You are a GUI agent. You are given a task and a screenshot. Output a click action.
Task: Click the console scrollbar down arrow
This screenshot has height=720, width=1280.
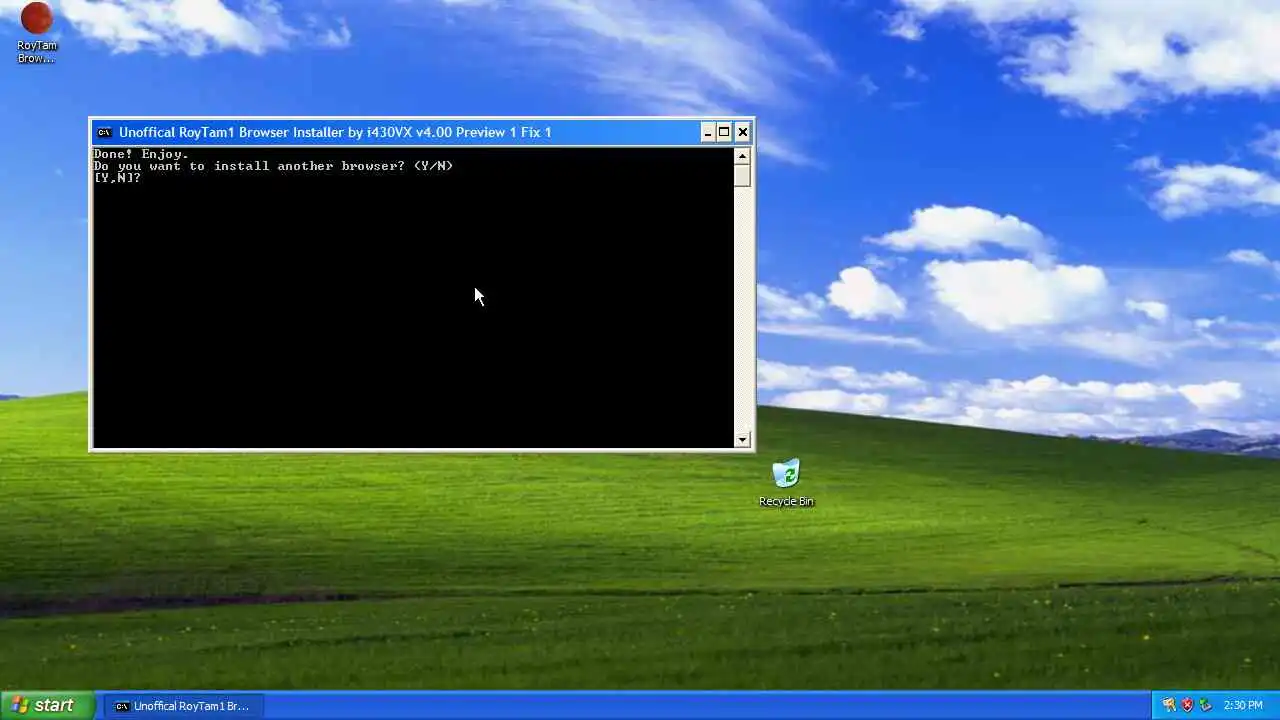pyautogui.click(x=742, y=439)
